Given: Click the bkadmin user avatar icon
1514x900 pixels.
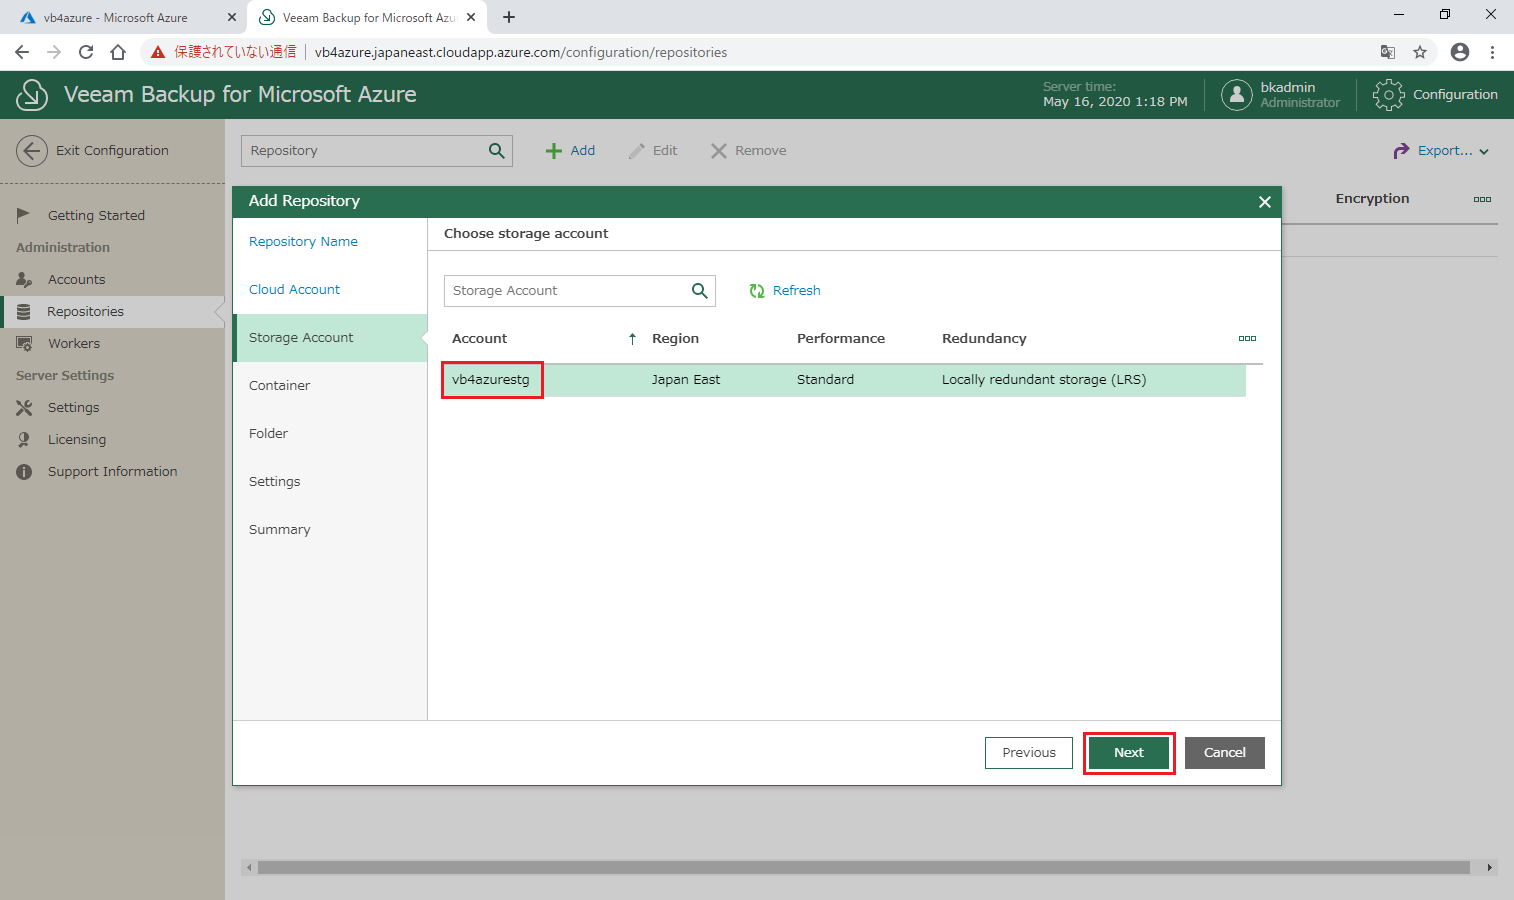Looking at the screenshot, I should (1237, 95).
